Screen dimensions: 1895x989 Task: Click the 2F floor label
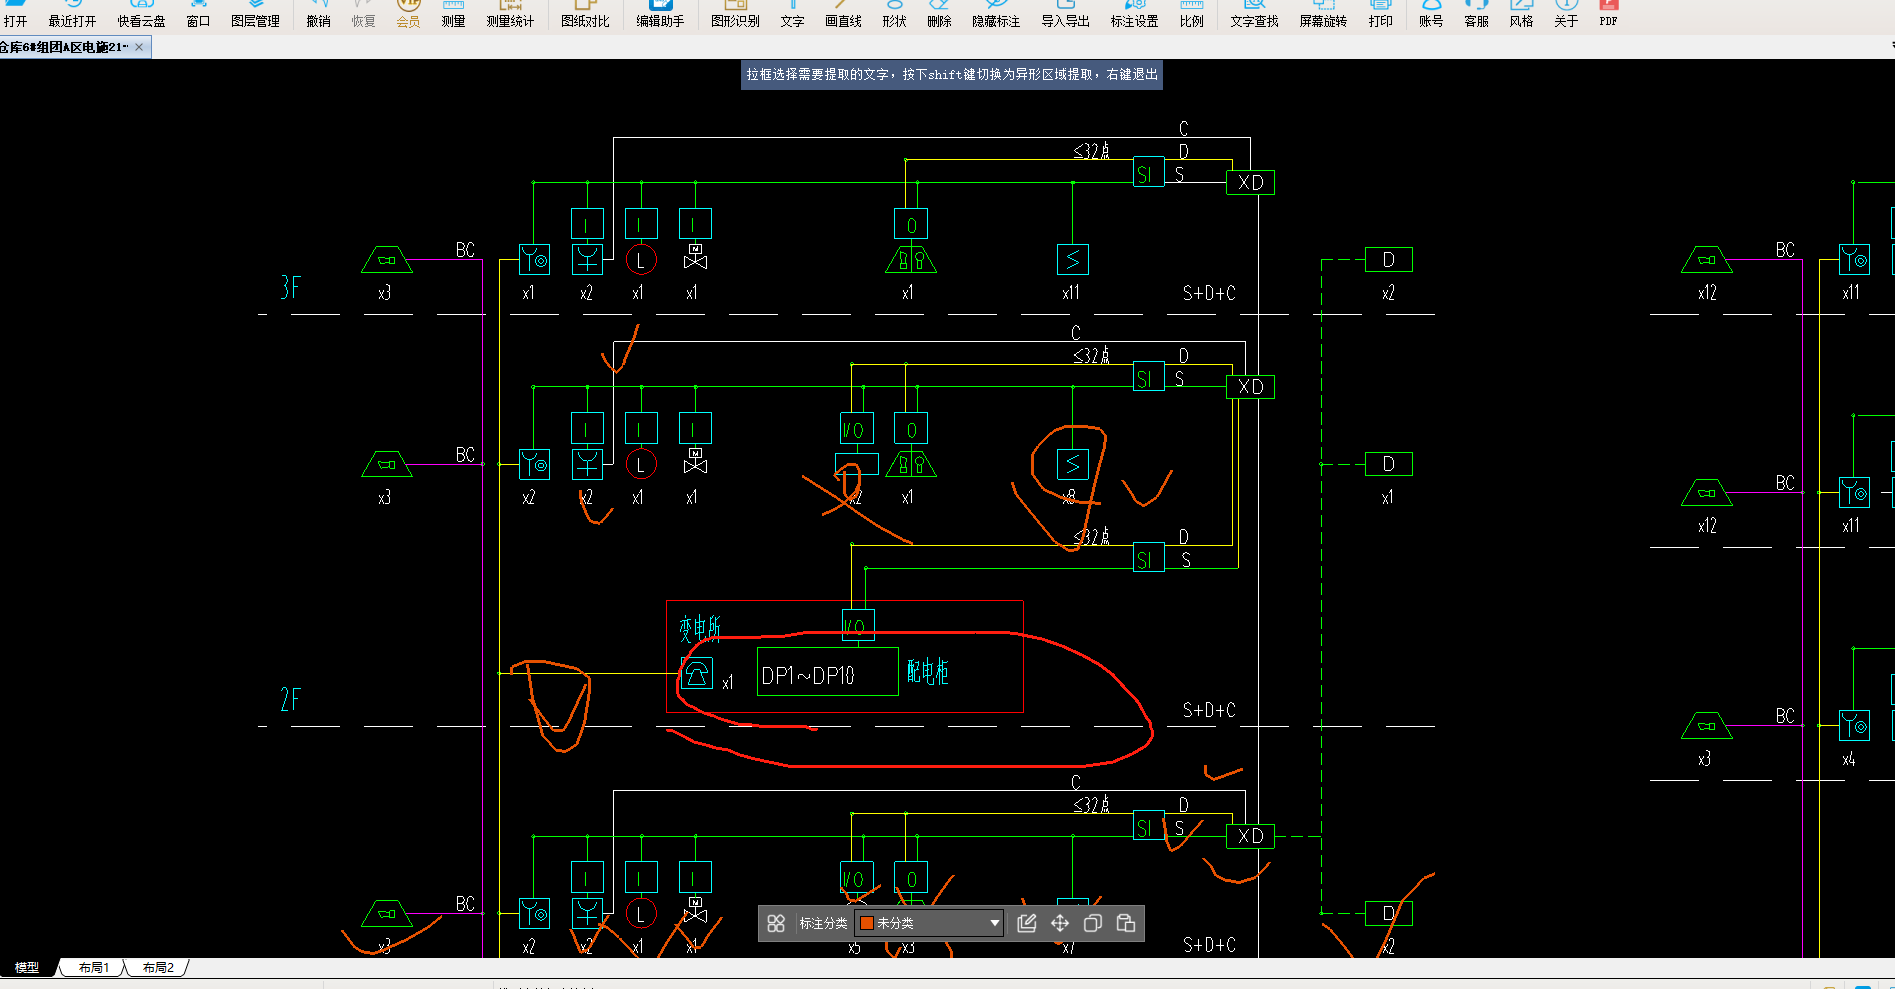tap(290, 699)
